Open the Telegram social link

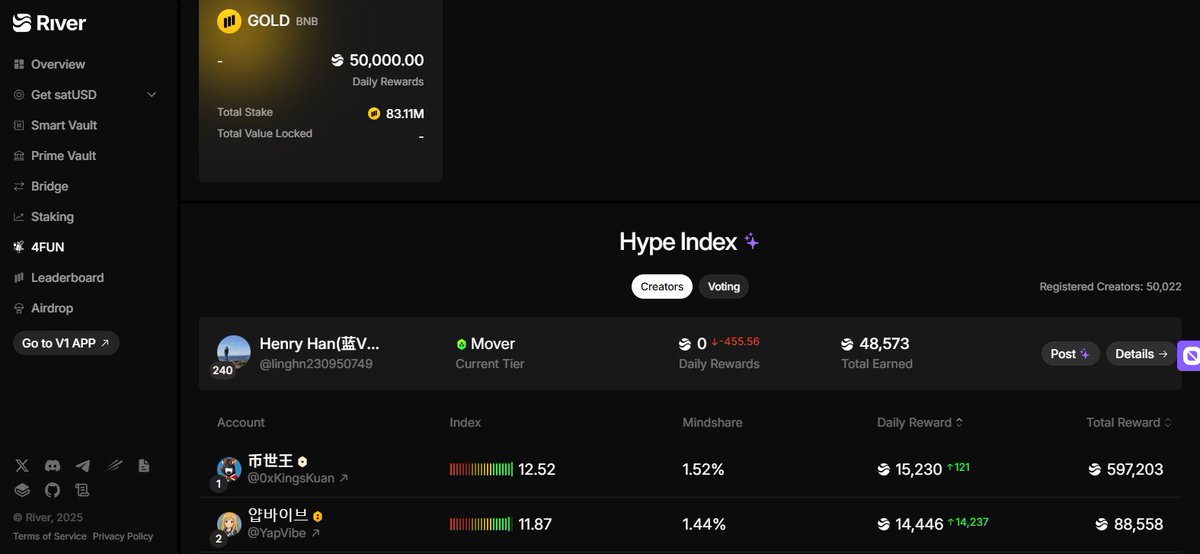click(82, 466)
